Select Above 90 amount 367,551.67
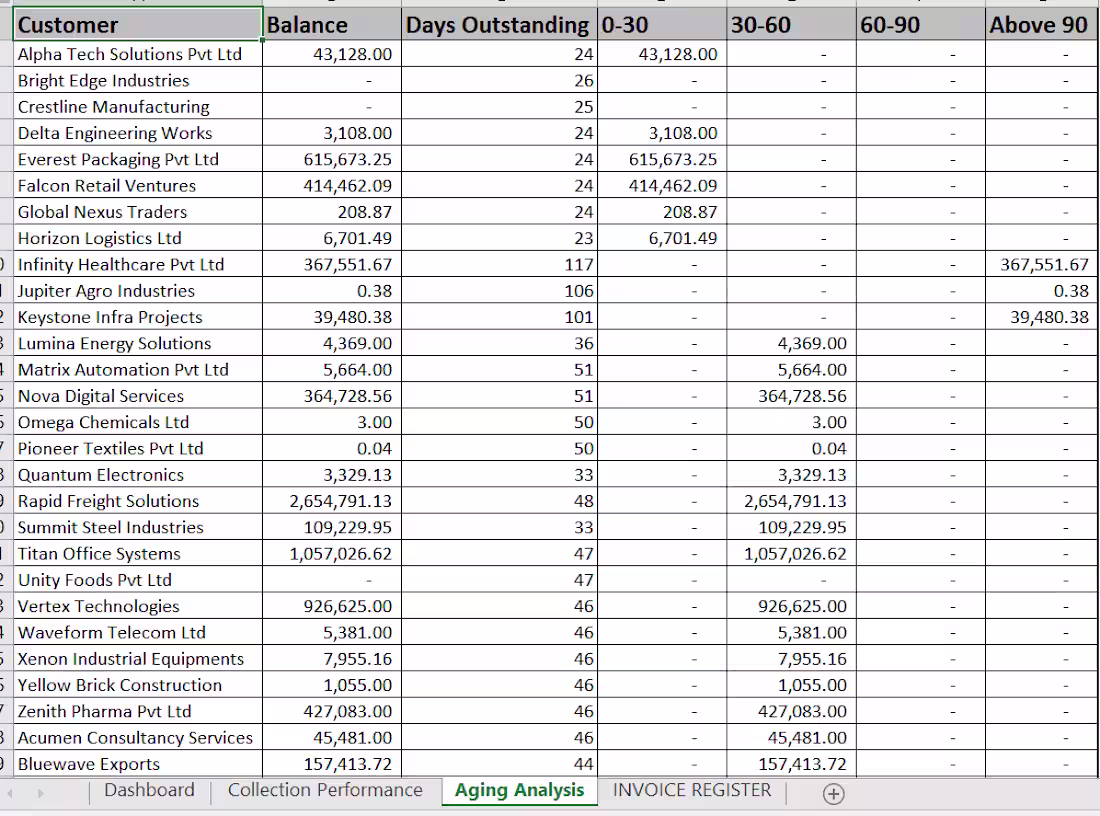The image size is (1100, 816). 1042,265
